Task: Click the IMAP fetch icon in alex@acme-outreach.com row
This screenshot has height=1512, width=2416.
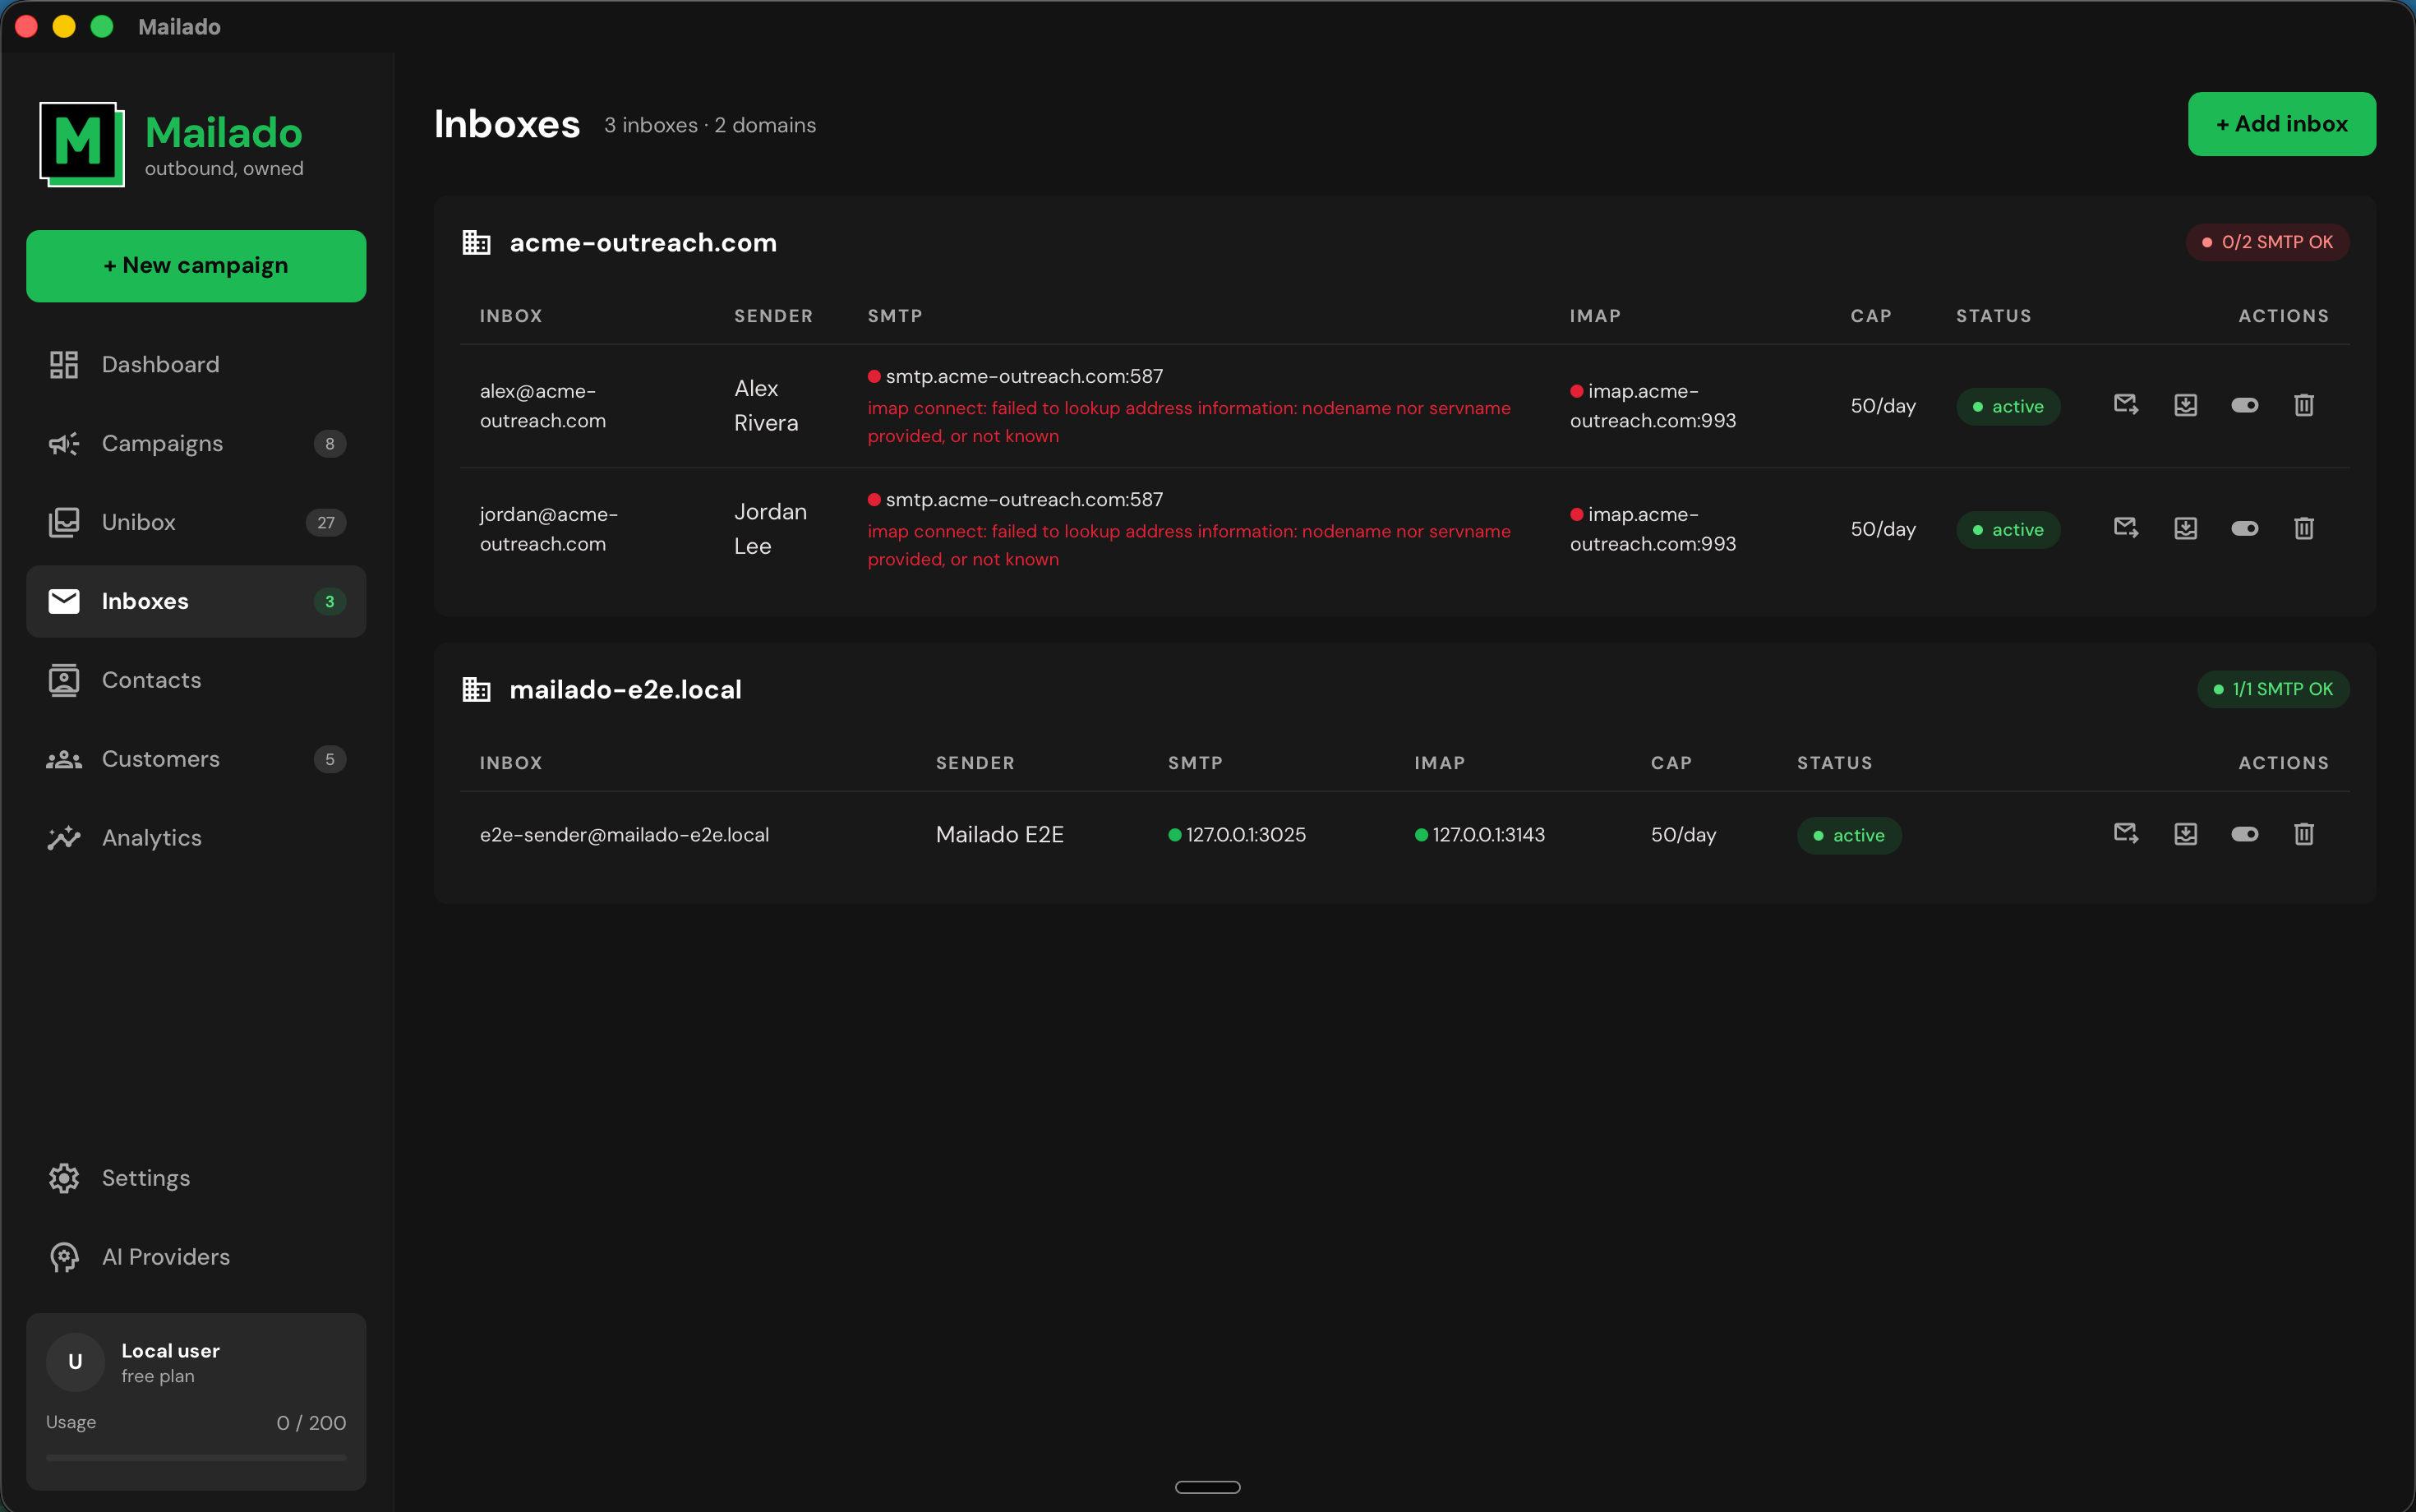Action: tap(2185, 405)
